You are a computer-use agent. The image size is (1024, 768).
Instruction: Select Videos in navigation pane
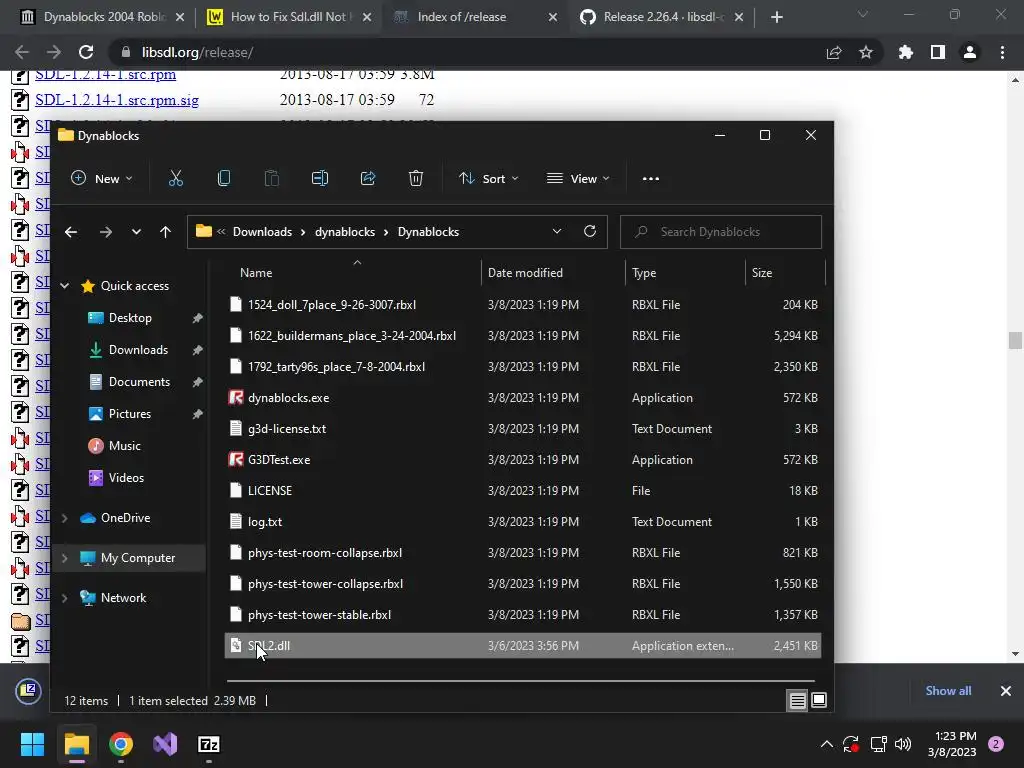coord(126,478)
